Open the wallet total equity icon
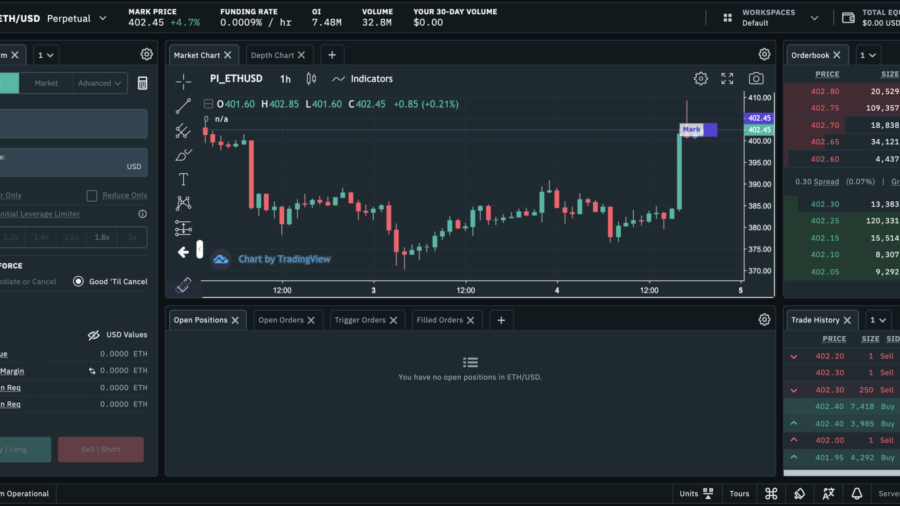Viewport: 900px width, 506px height. [848, 18]
